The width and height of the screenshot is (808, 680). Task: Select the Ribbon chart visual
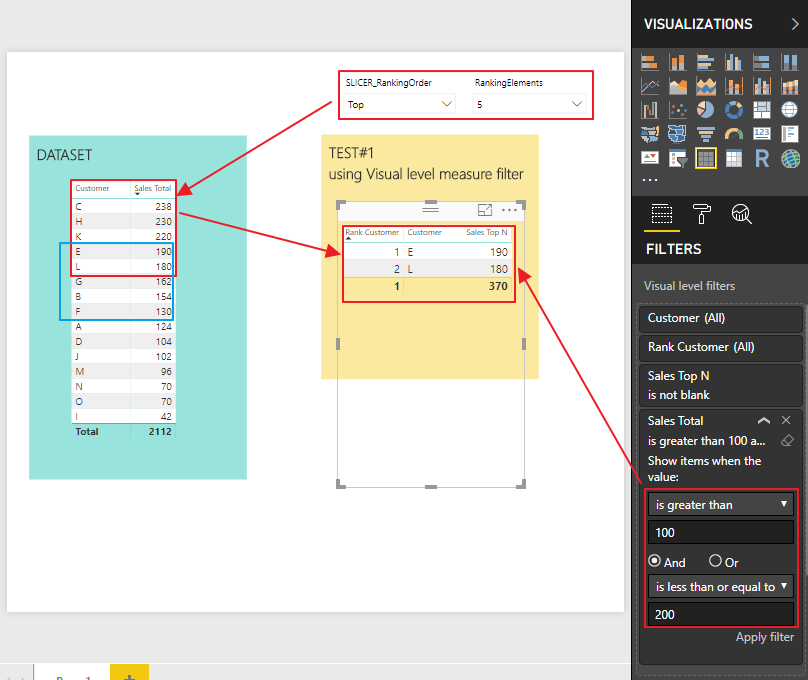[x=789, y=86]
